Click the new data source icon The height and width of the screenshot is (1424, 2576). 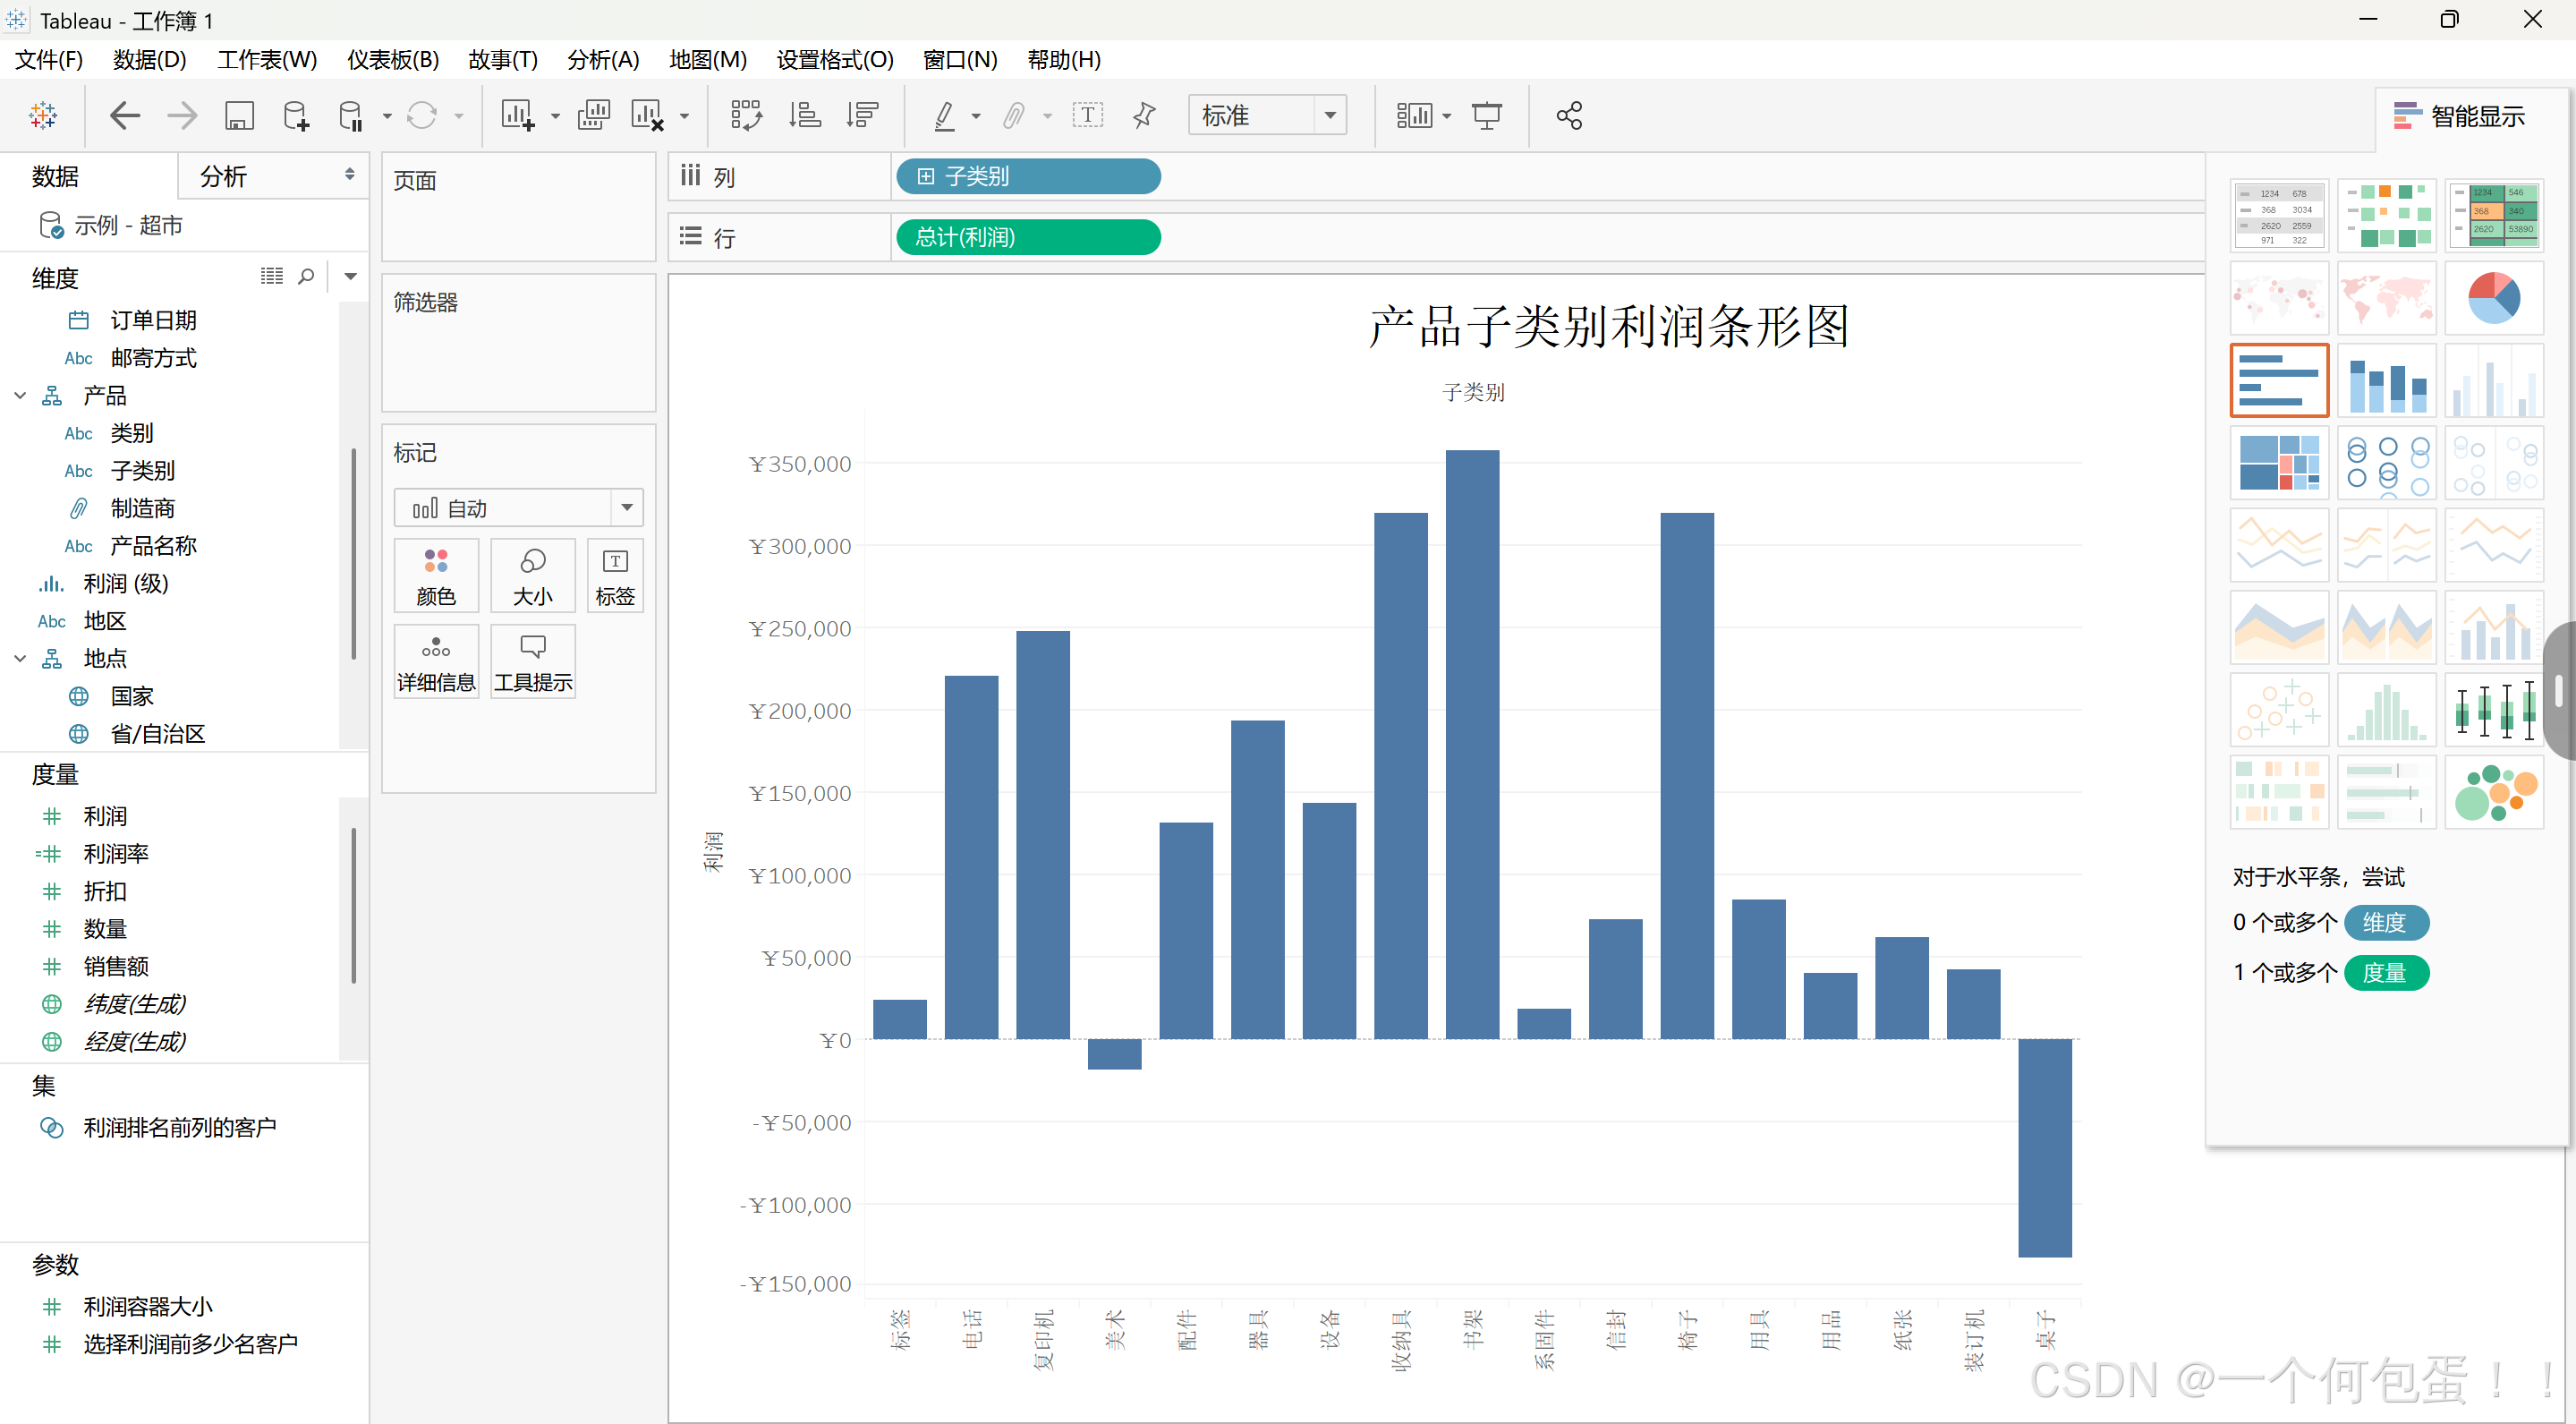pyautogui.click(x=296, y=116)
